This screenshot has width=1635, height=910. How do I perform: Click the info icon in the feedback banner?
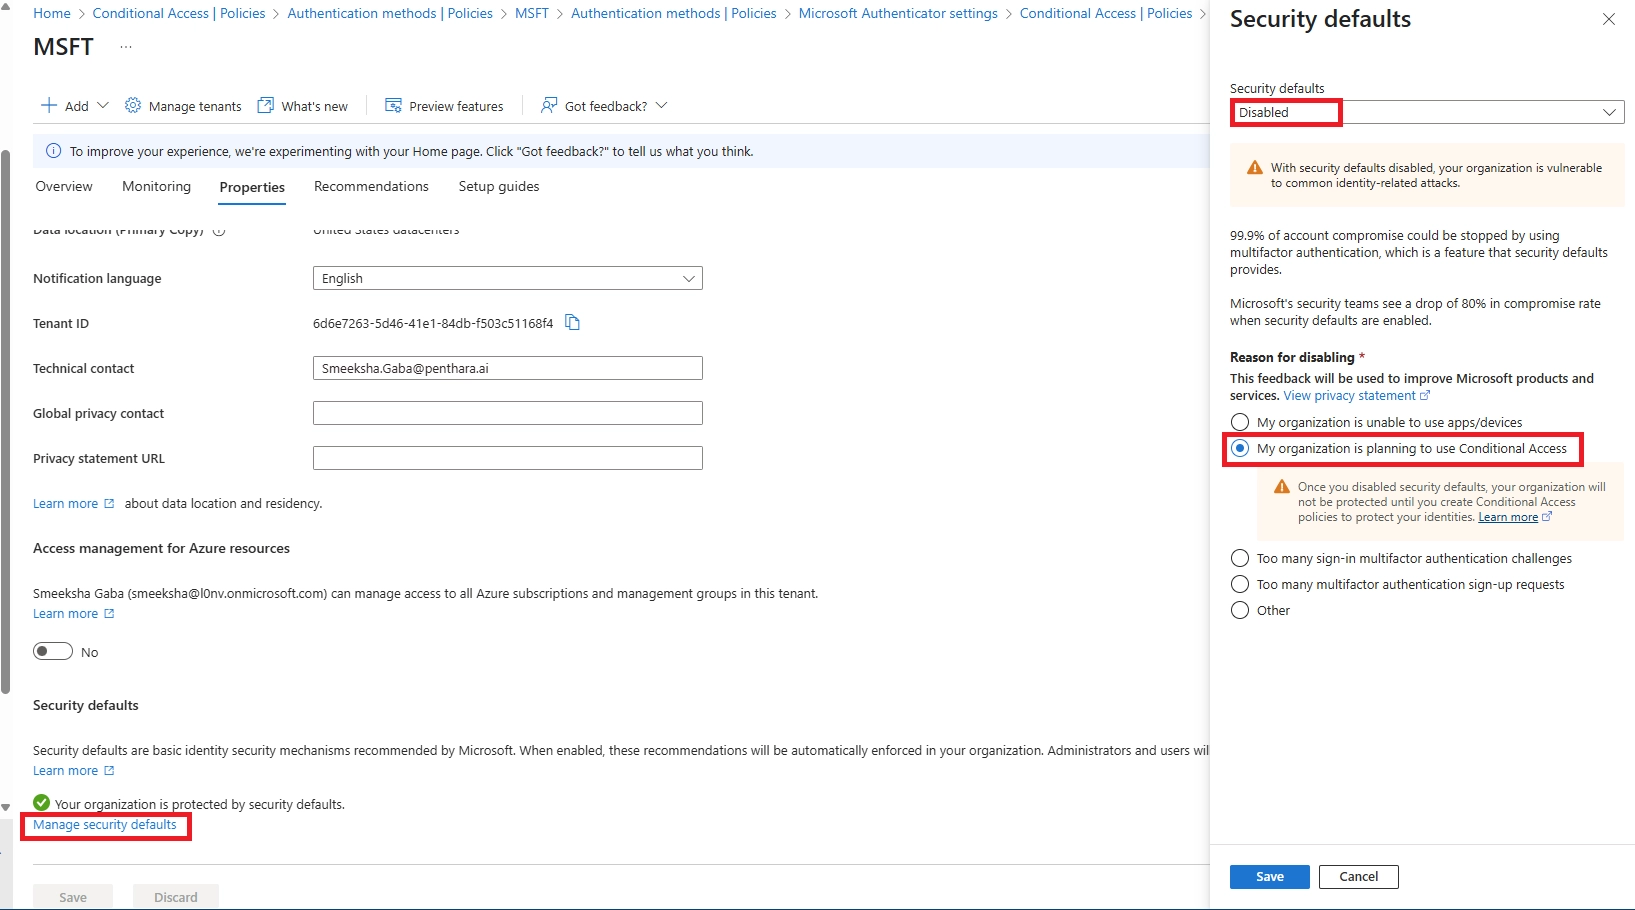(54, 151)
